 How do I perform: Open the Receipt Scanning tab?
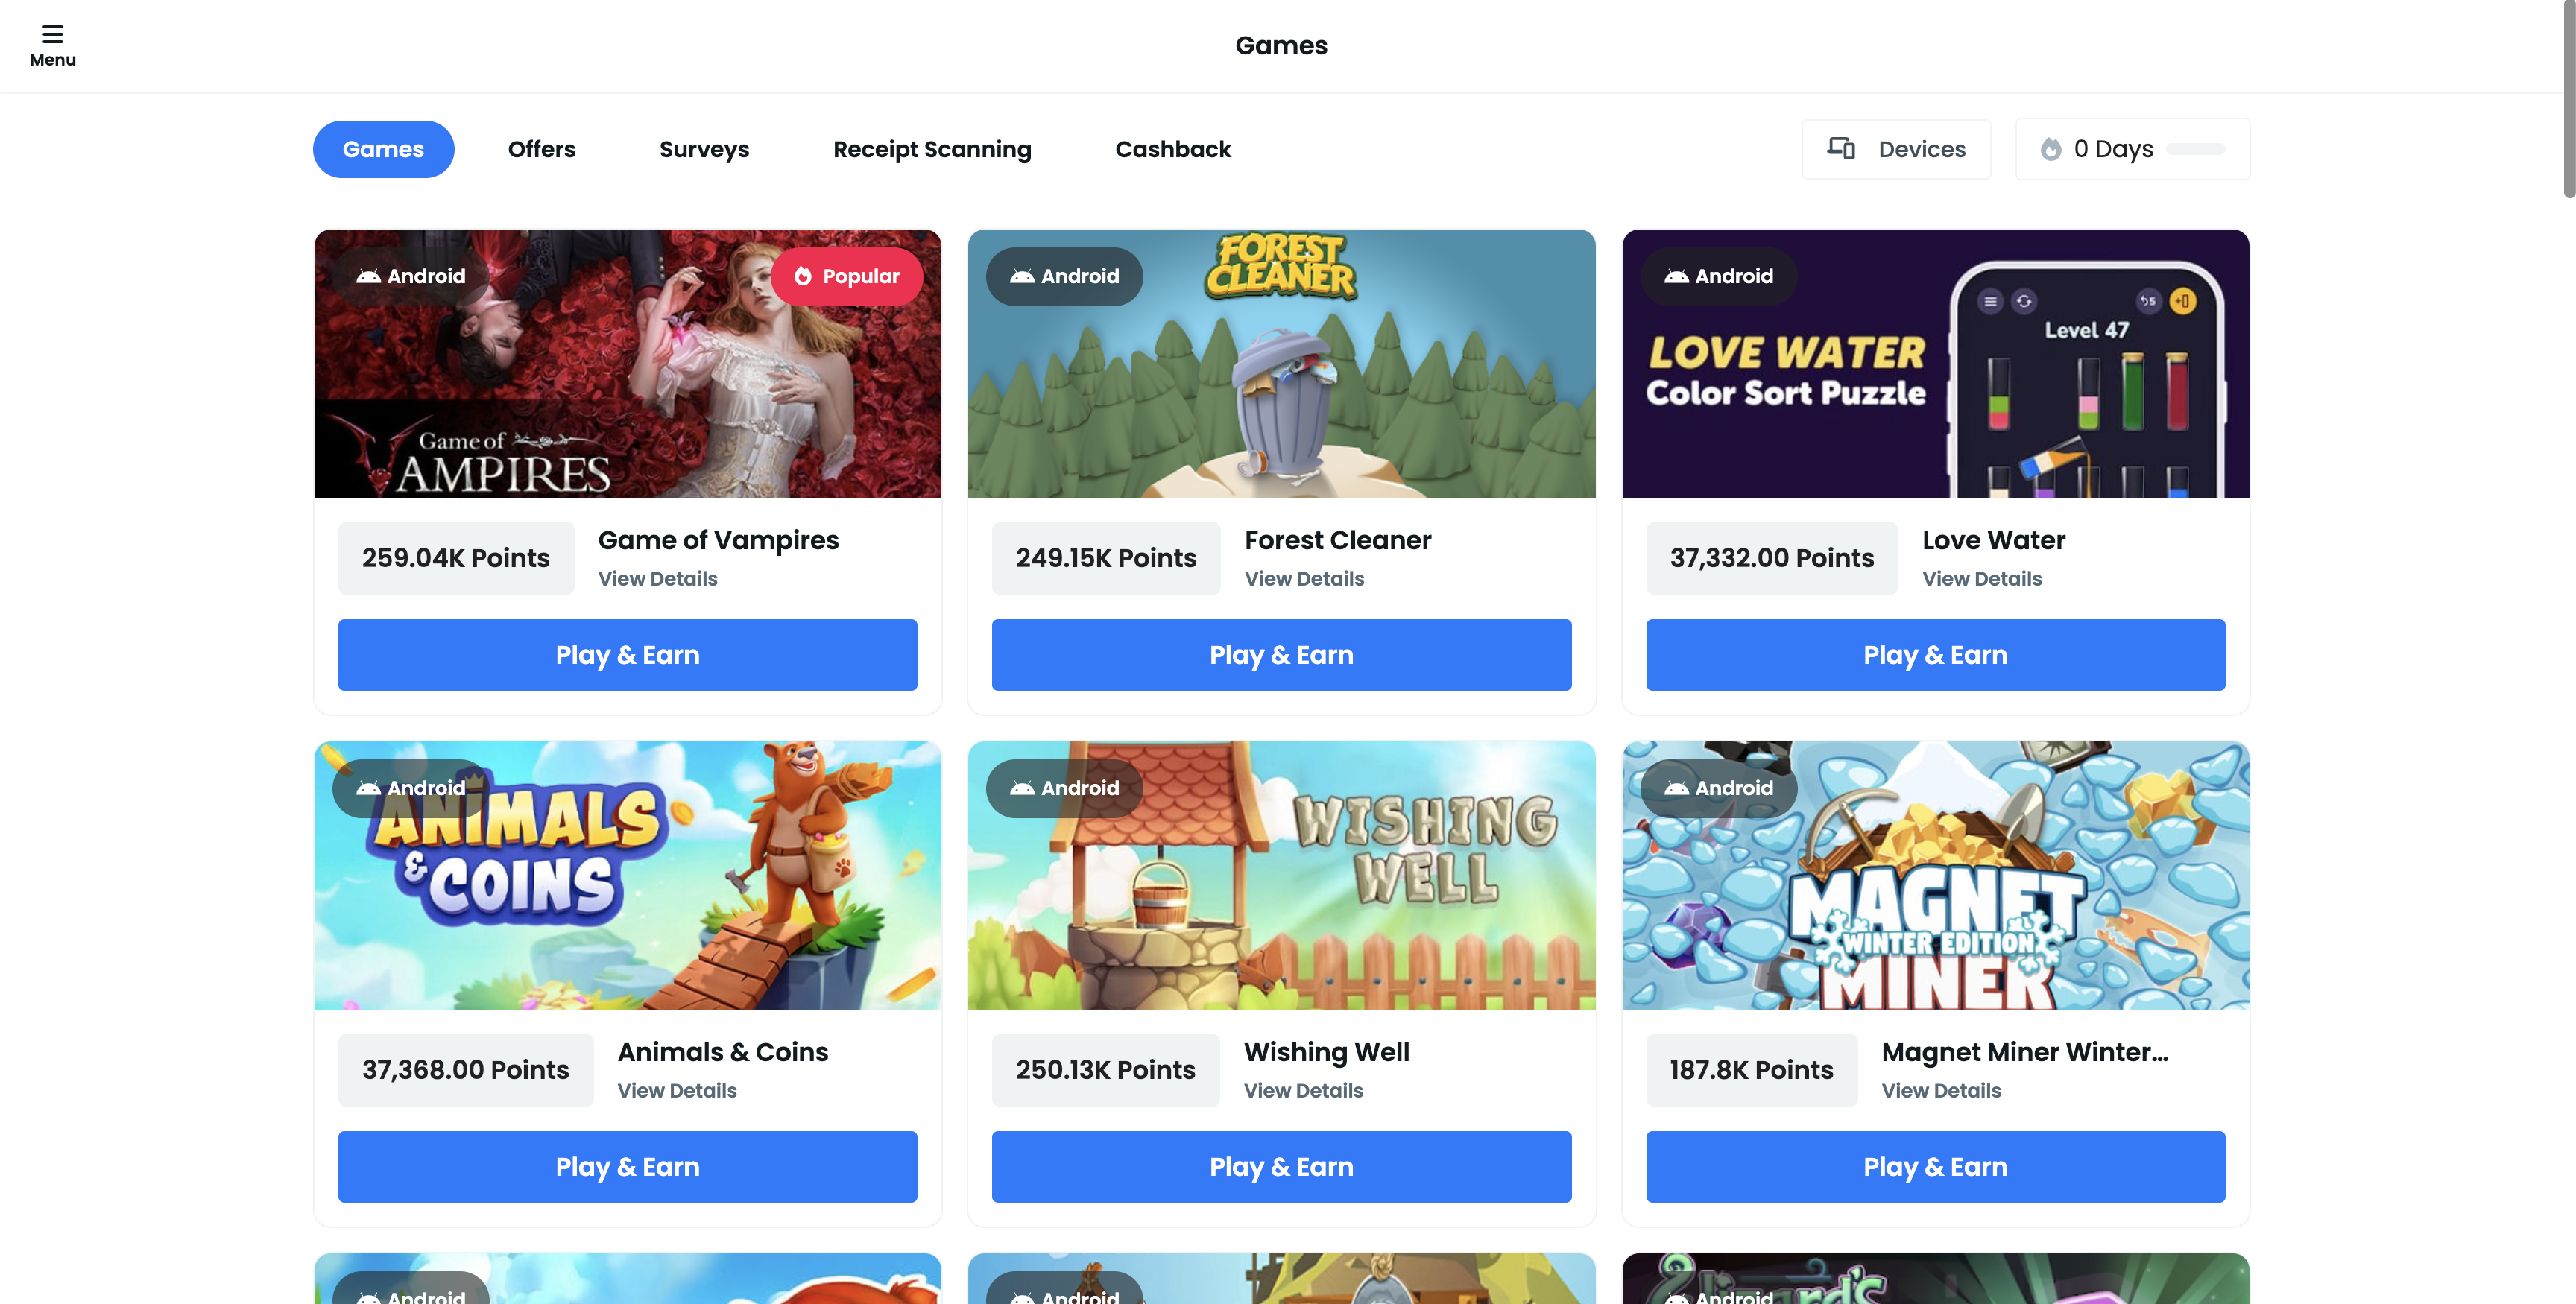932,149
